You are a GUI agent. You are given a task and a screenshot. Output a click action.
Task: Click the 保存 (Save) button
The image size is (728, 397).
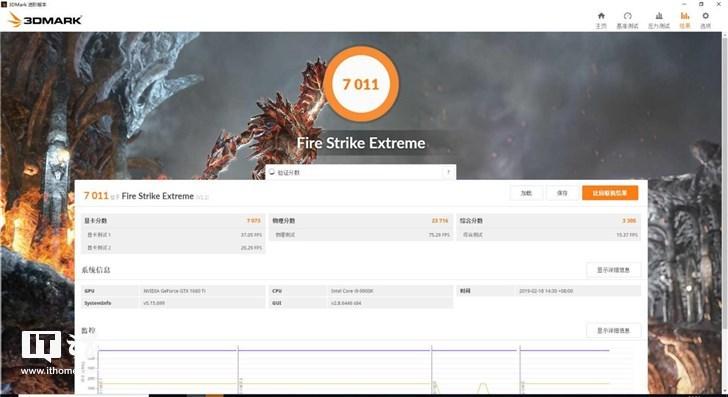[x=562, y=193]
